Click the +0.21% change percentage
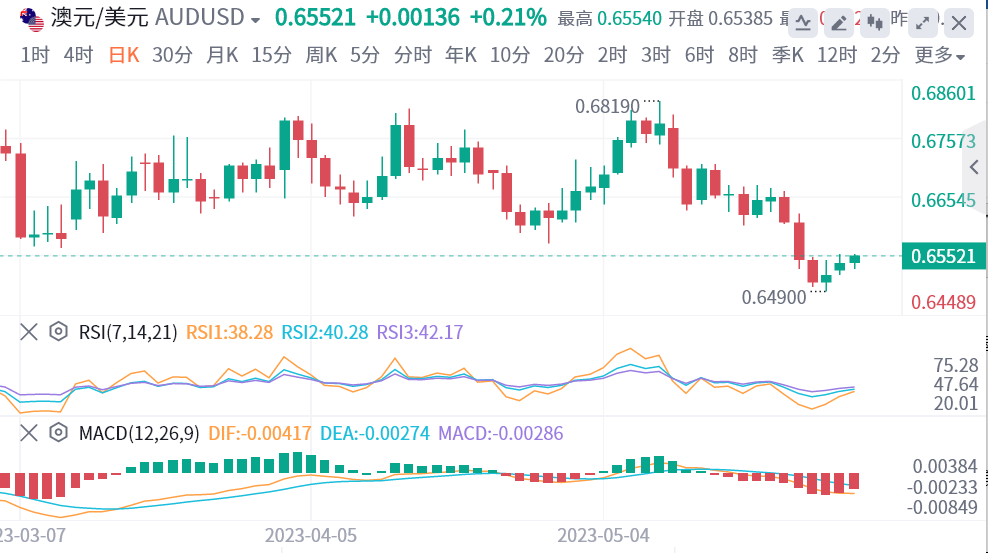Image resolution: width=988 pixels, height=553 pixels. pyautogui.click(x=508, y=18)
